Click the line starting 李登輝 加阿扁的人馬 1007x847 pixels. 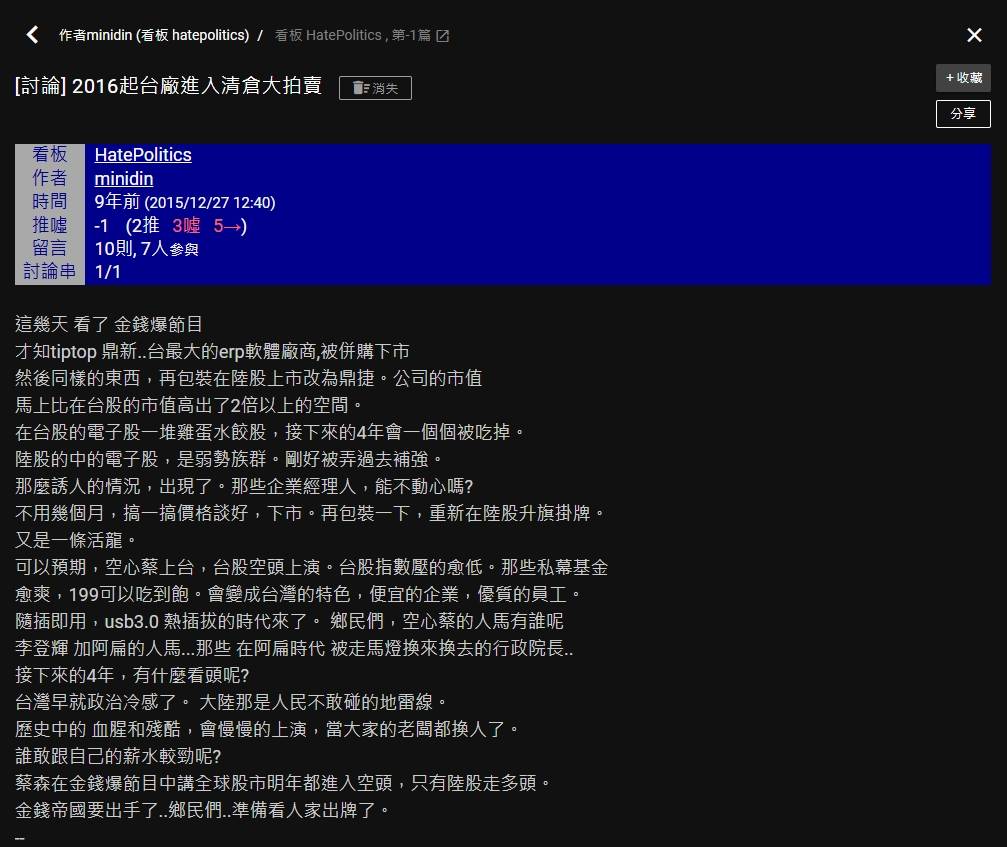pos(294,648)
